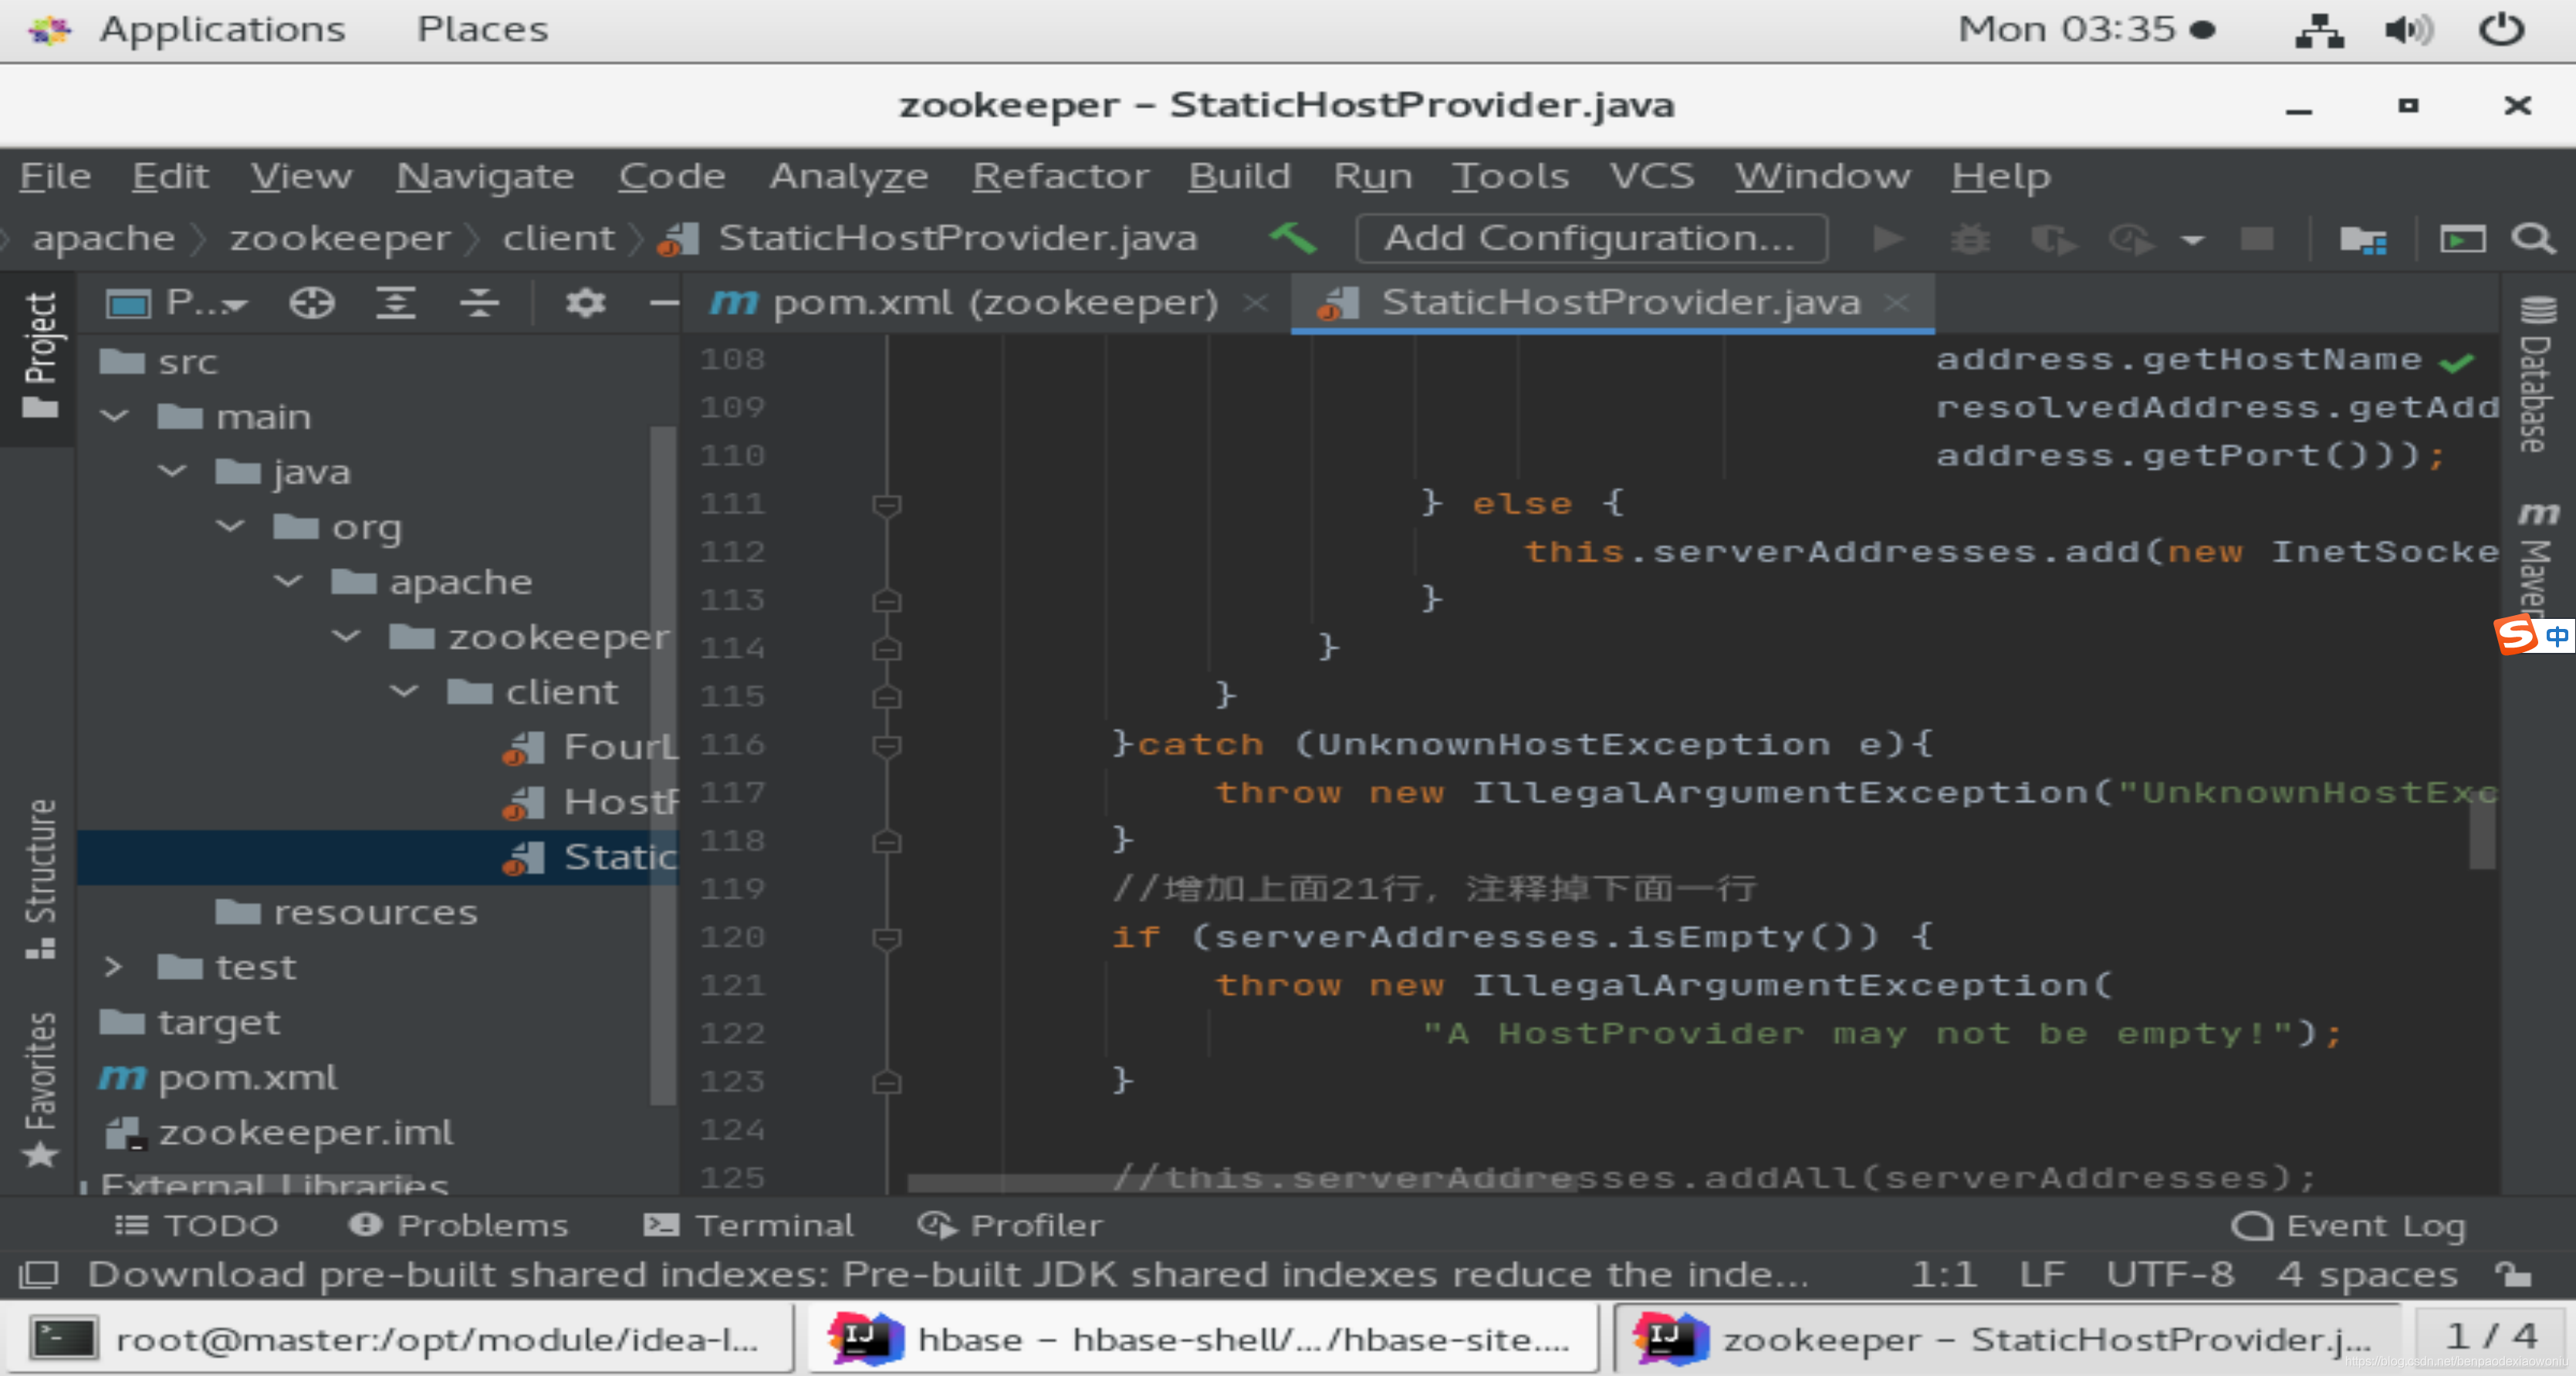Click the Locate in Project crosshair icon

311,302
